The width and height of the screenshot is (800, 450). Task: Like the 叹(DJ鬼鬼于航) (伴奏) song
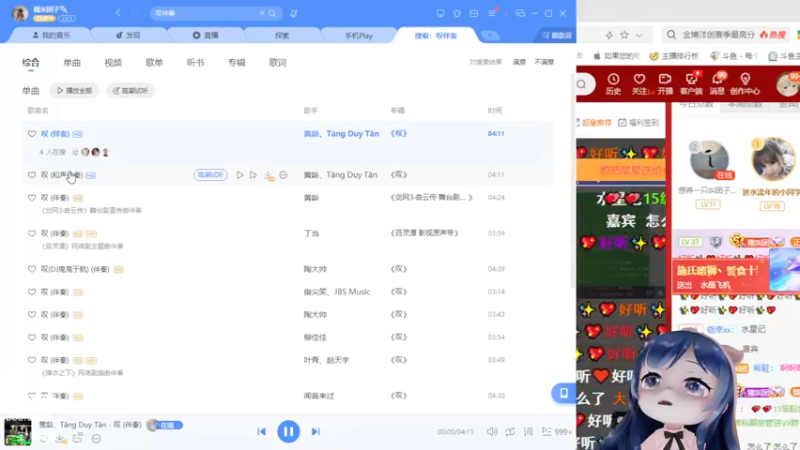pos(32,269)
